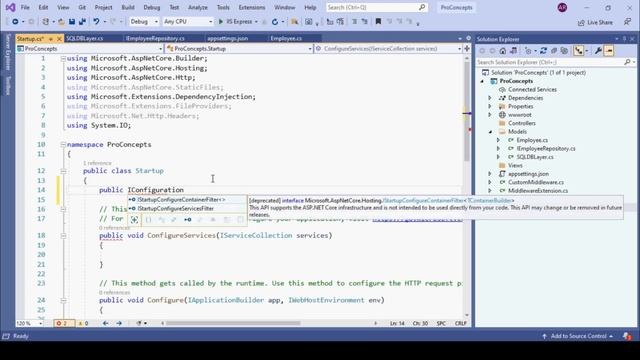The image size is (640, 360).
Task: Open the 120 % zoom dropdown
Action: (x=29, y=323)
